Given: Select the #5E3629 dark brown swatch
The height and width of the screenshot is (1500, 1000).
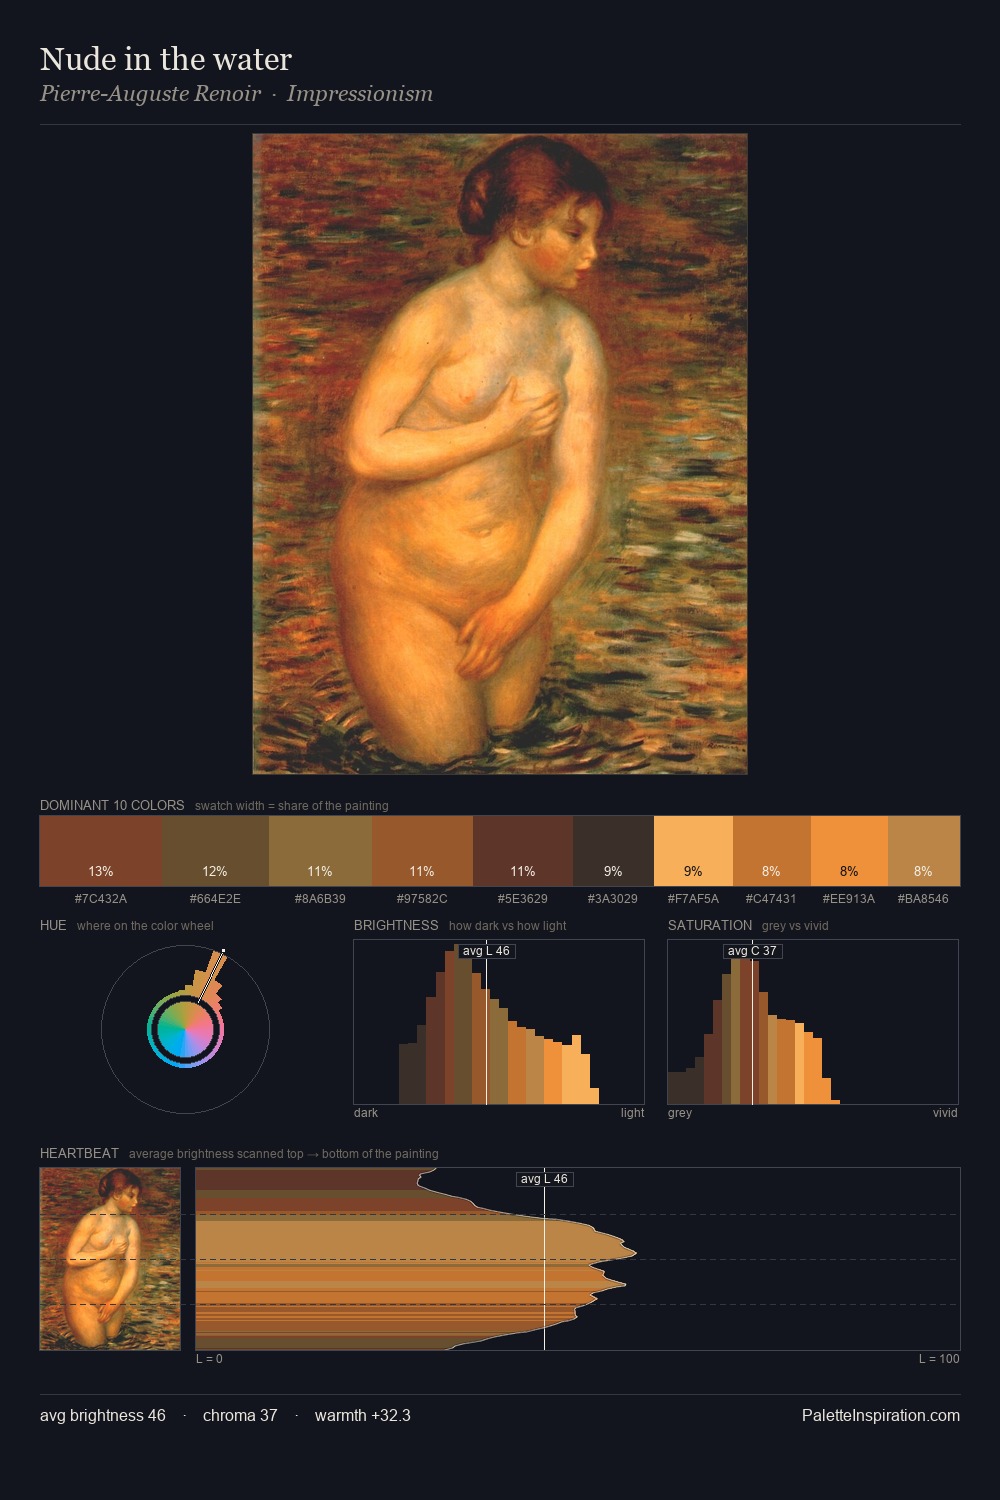Looking at the screenshot, I should 523,851.
